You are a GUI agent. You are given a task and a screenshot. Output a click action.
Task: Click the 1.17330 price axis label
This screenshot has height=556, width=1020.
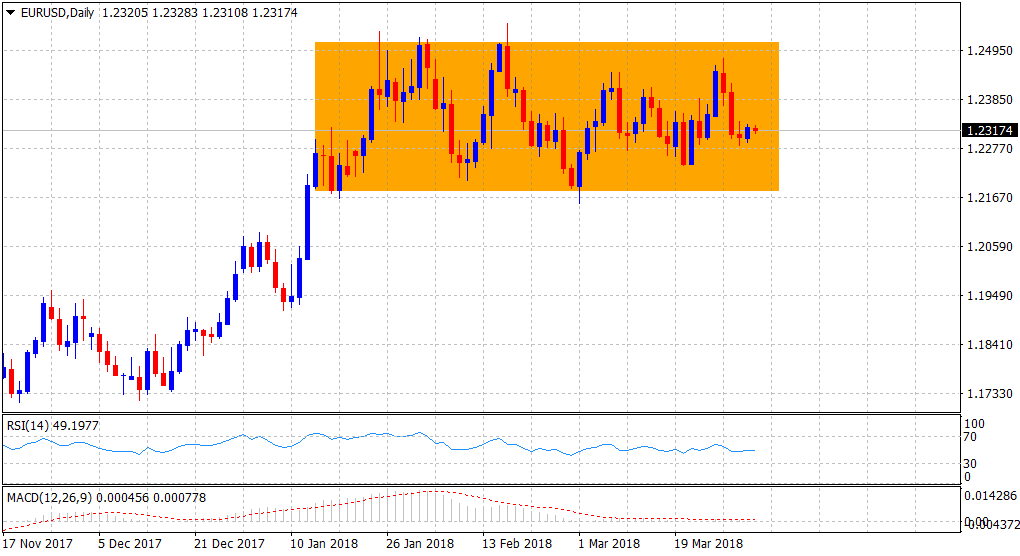click(989, 393)
